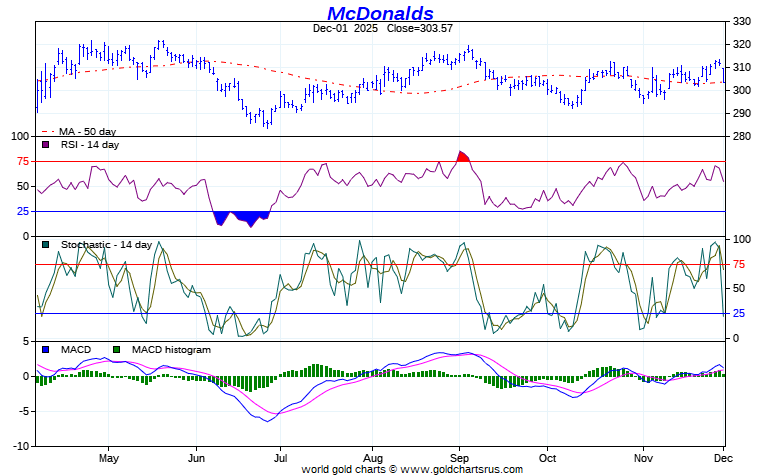This screenshot has width=760, height=475.
Task: Click the red 75 label on the Stochastic axis
Action: click(x=739, y=264)
